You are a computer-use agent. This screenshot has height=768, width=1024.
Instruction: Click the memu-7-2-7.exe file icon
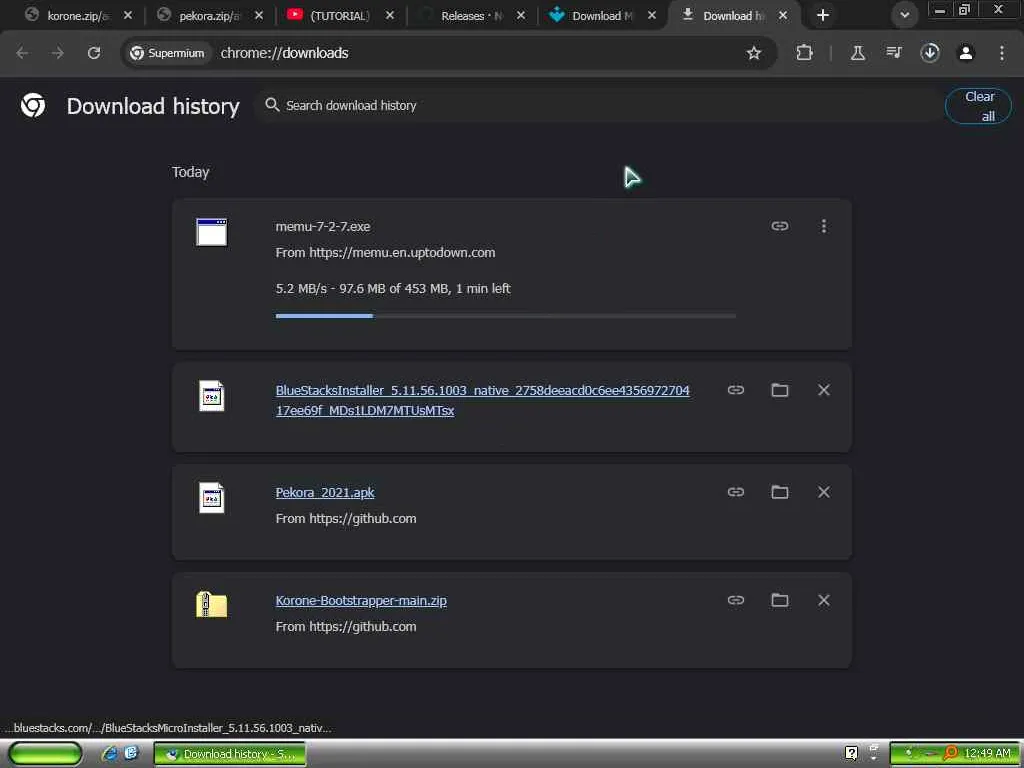click(212, 232)
